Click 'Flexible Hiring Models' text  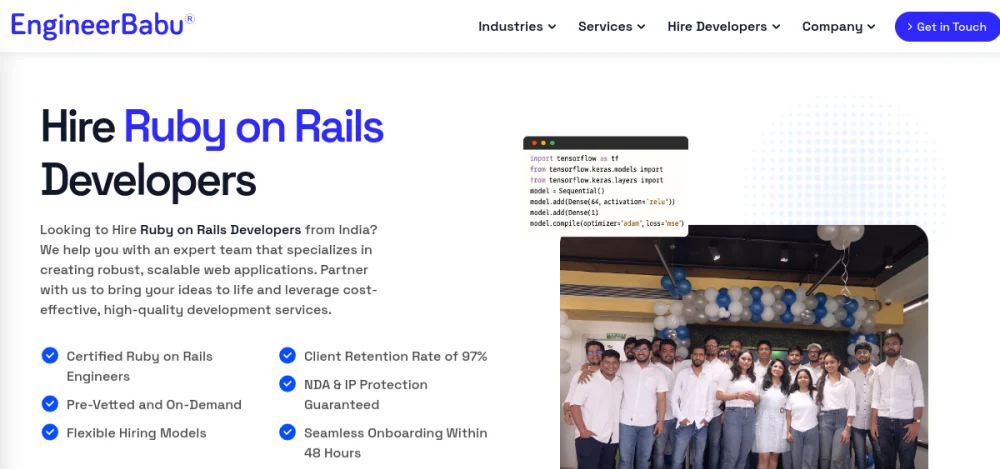coord(136,433)
